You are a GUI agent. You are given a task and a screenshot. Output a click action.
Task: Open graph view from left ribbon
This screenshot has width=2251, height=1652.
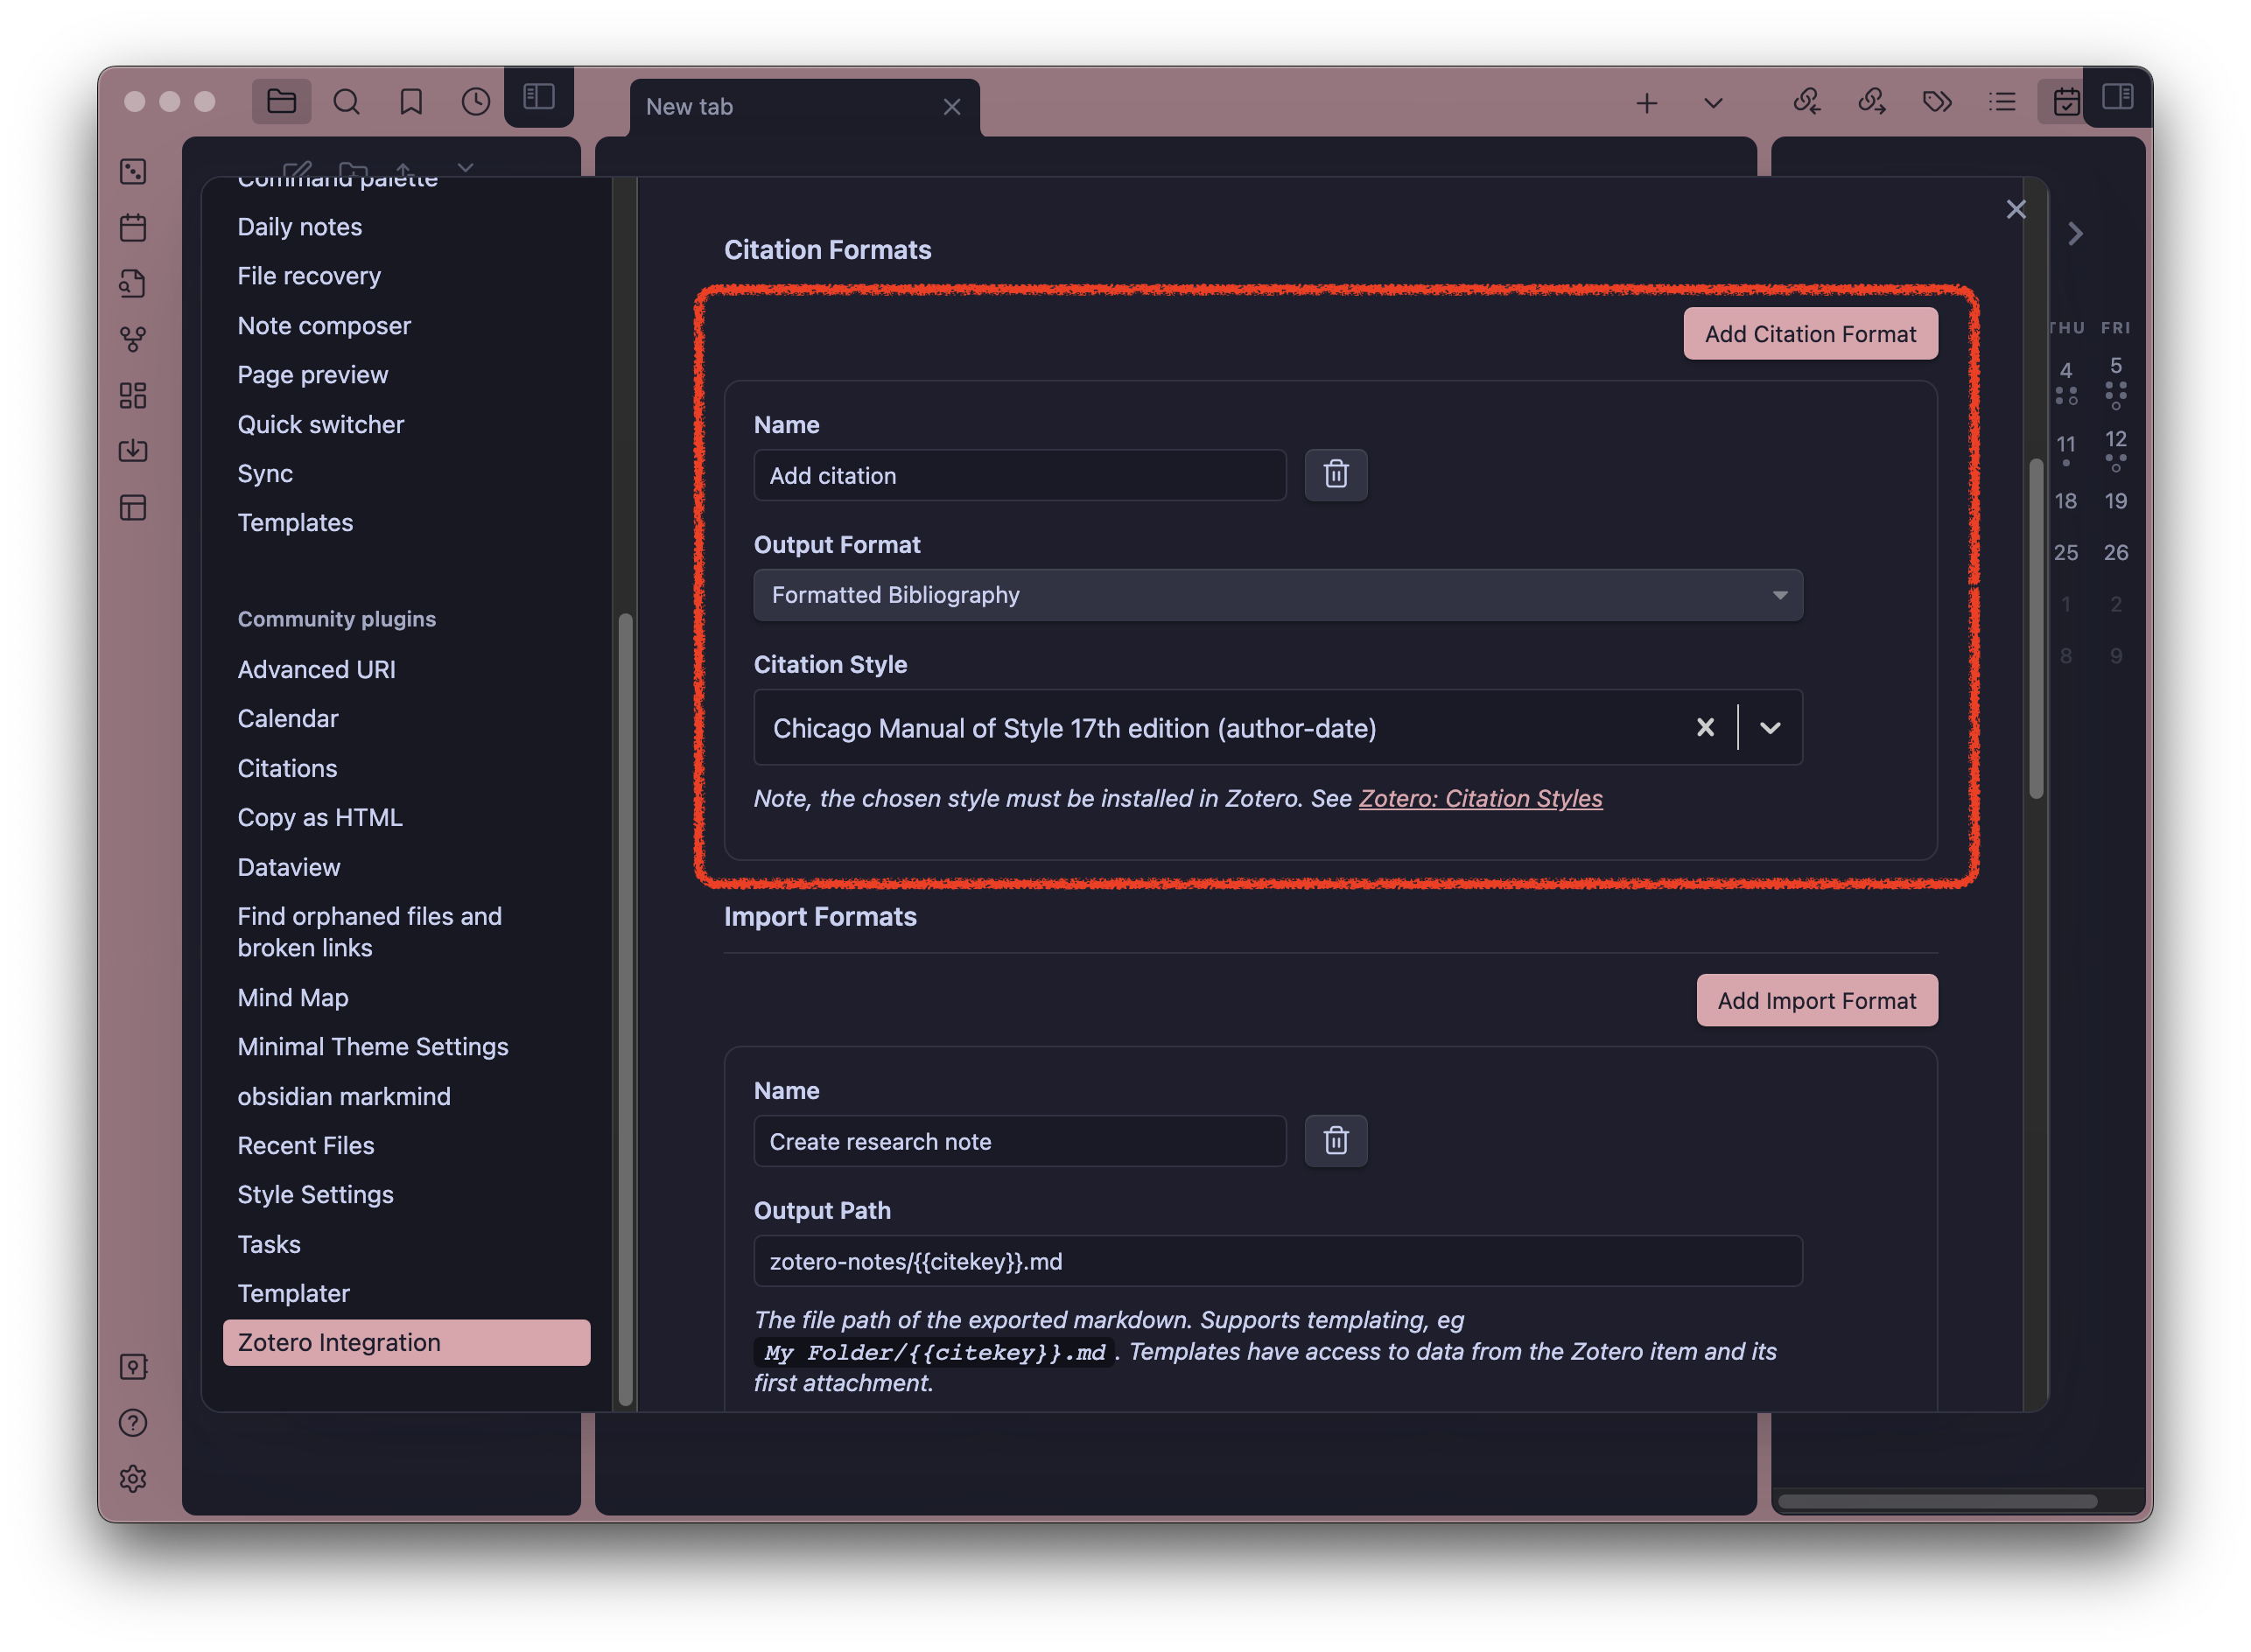[133, 339]
